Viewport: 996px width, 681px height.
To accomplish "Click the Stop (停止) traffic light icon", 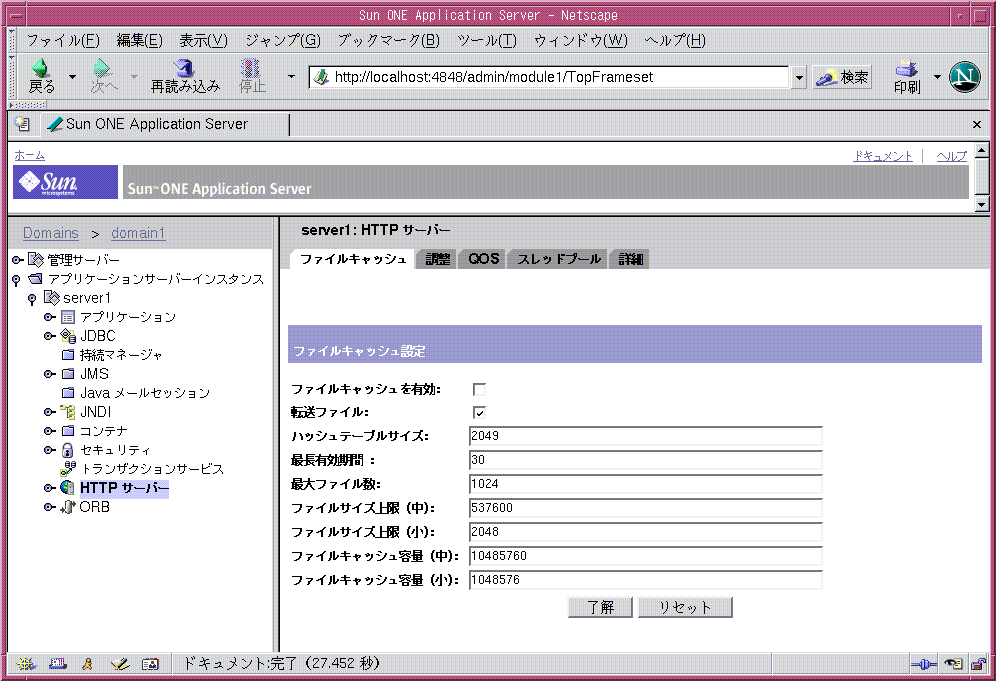I will pos(250,67).
